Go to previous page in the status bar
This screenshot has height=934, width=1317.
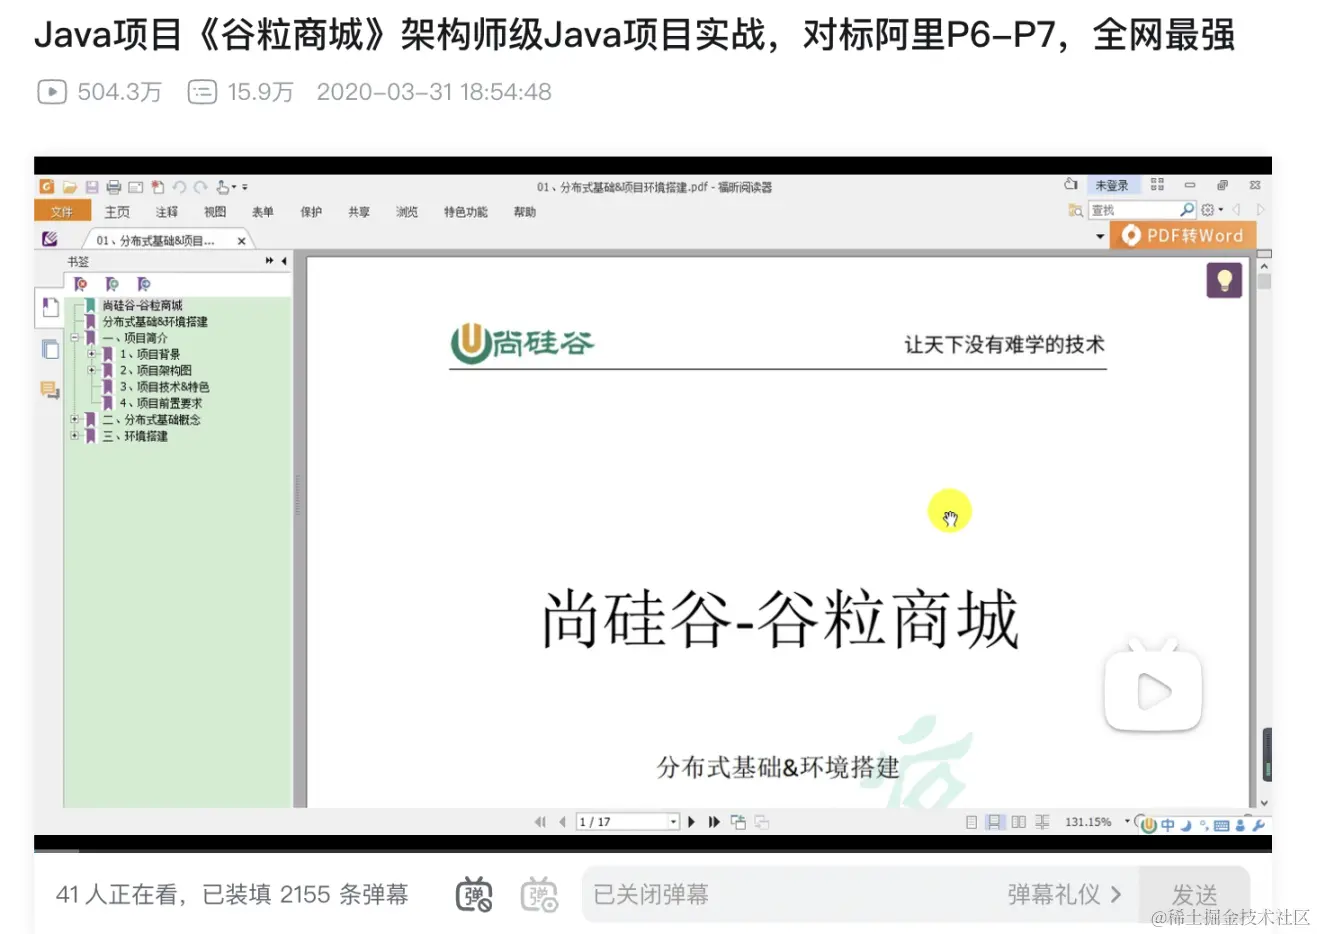pyautogui.click(x=562, y=822)
